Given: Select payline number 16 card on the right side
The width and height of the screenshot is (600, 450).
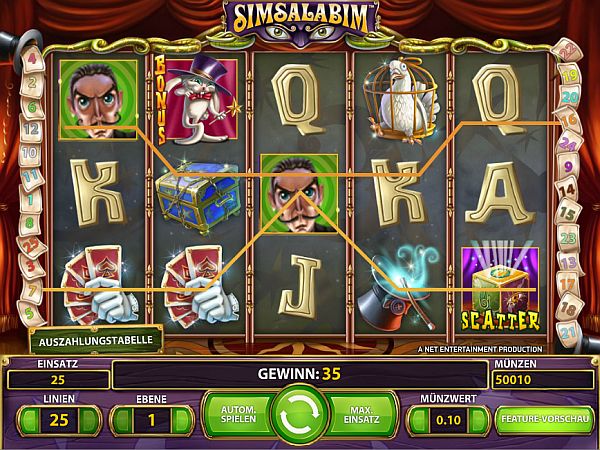Looking at the screenshot, I should click(571, 120).
